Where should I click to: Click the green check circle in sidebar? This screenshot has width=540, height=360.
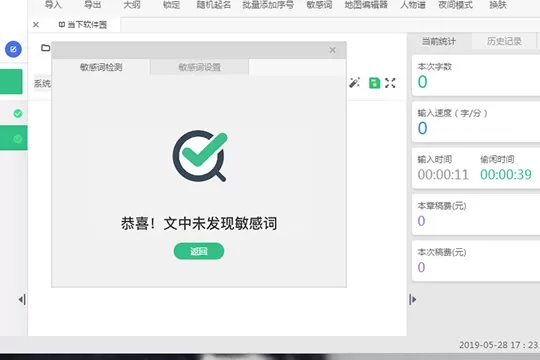(18, 113)
